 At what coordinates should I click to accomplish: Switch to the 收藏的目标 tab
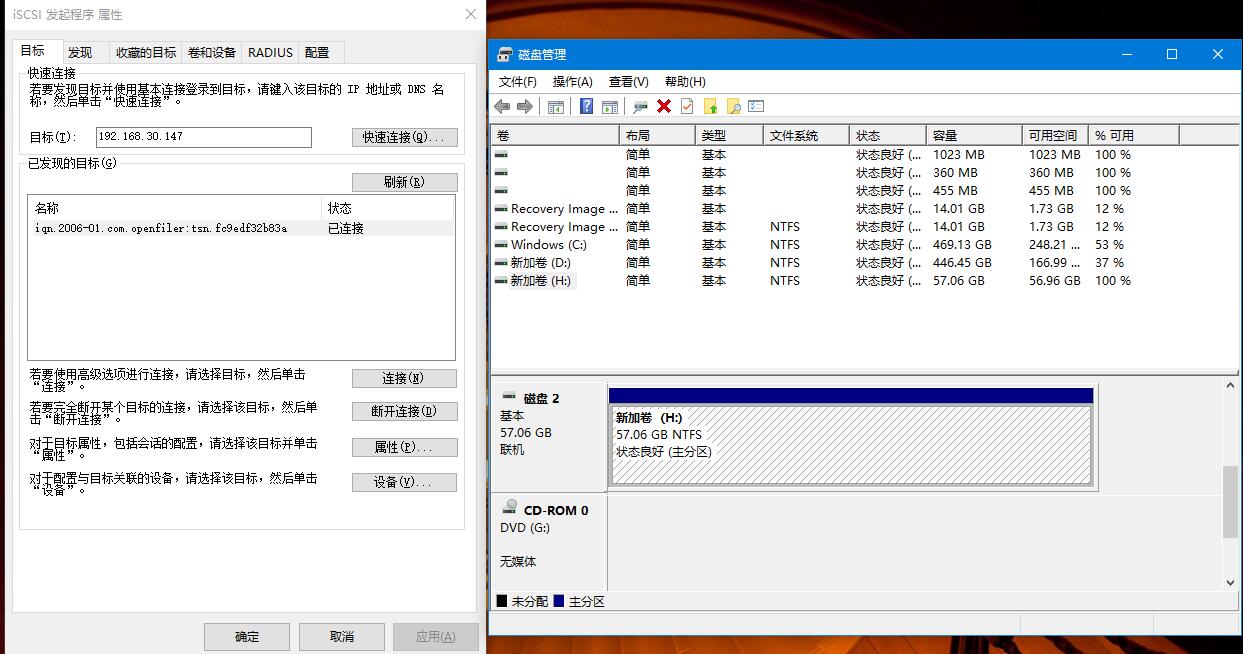(x=146, y=52)
